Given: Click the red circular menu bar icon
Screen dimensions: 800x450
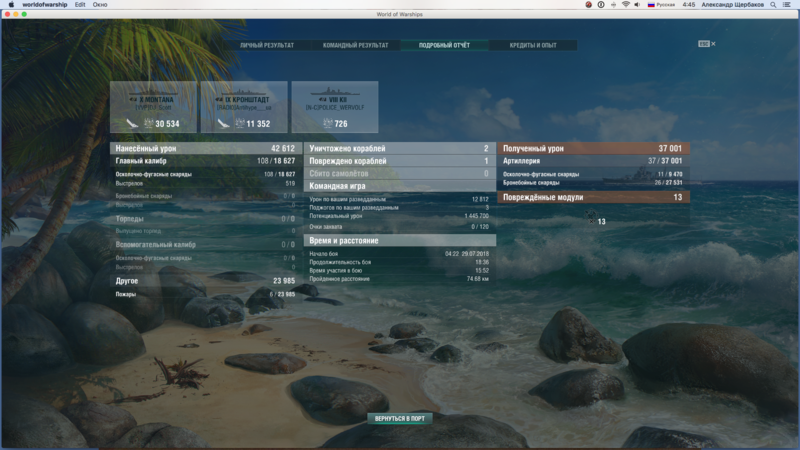Looking at the screenshot, I should [x=589, y=4].
